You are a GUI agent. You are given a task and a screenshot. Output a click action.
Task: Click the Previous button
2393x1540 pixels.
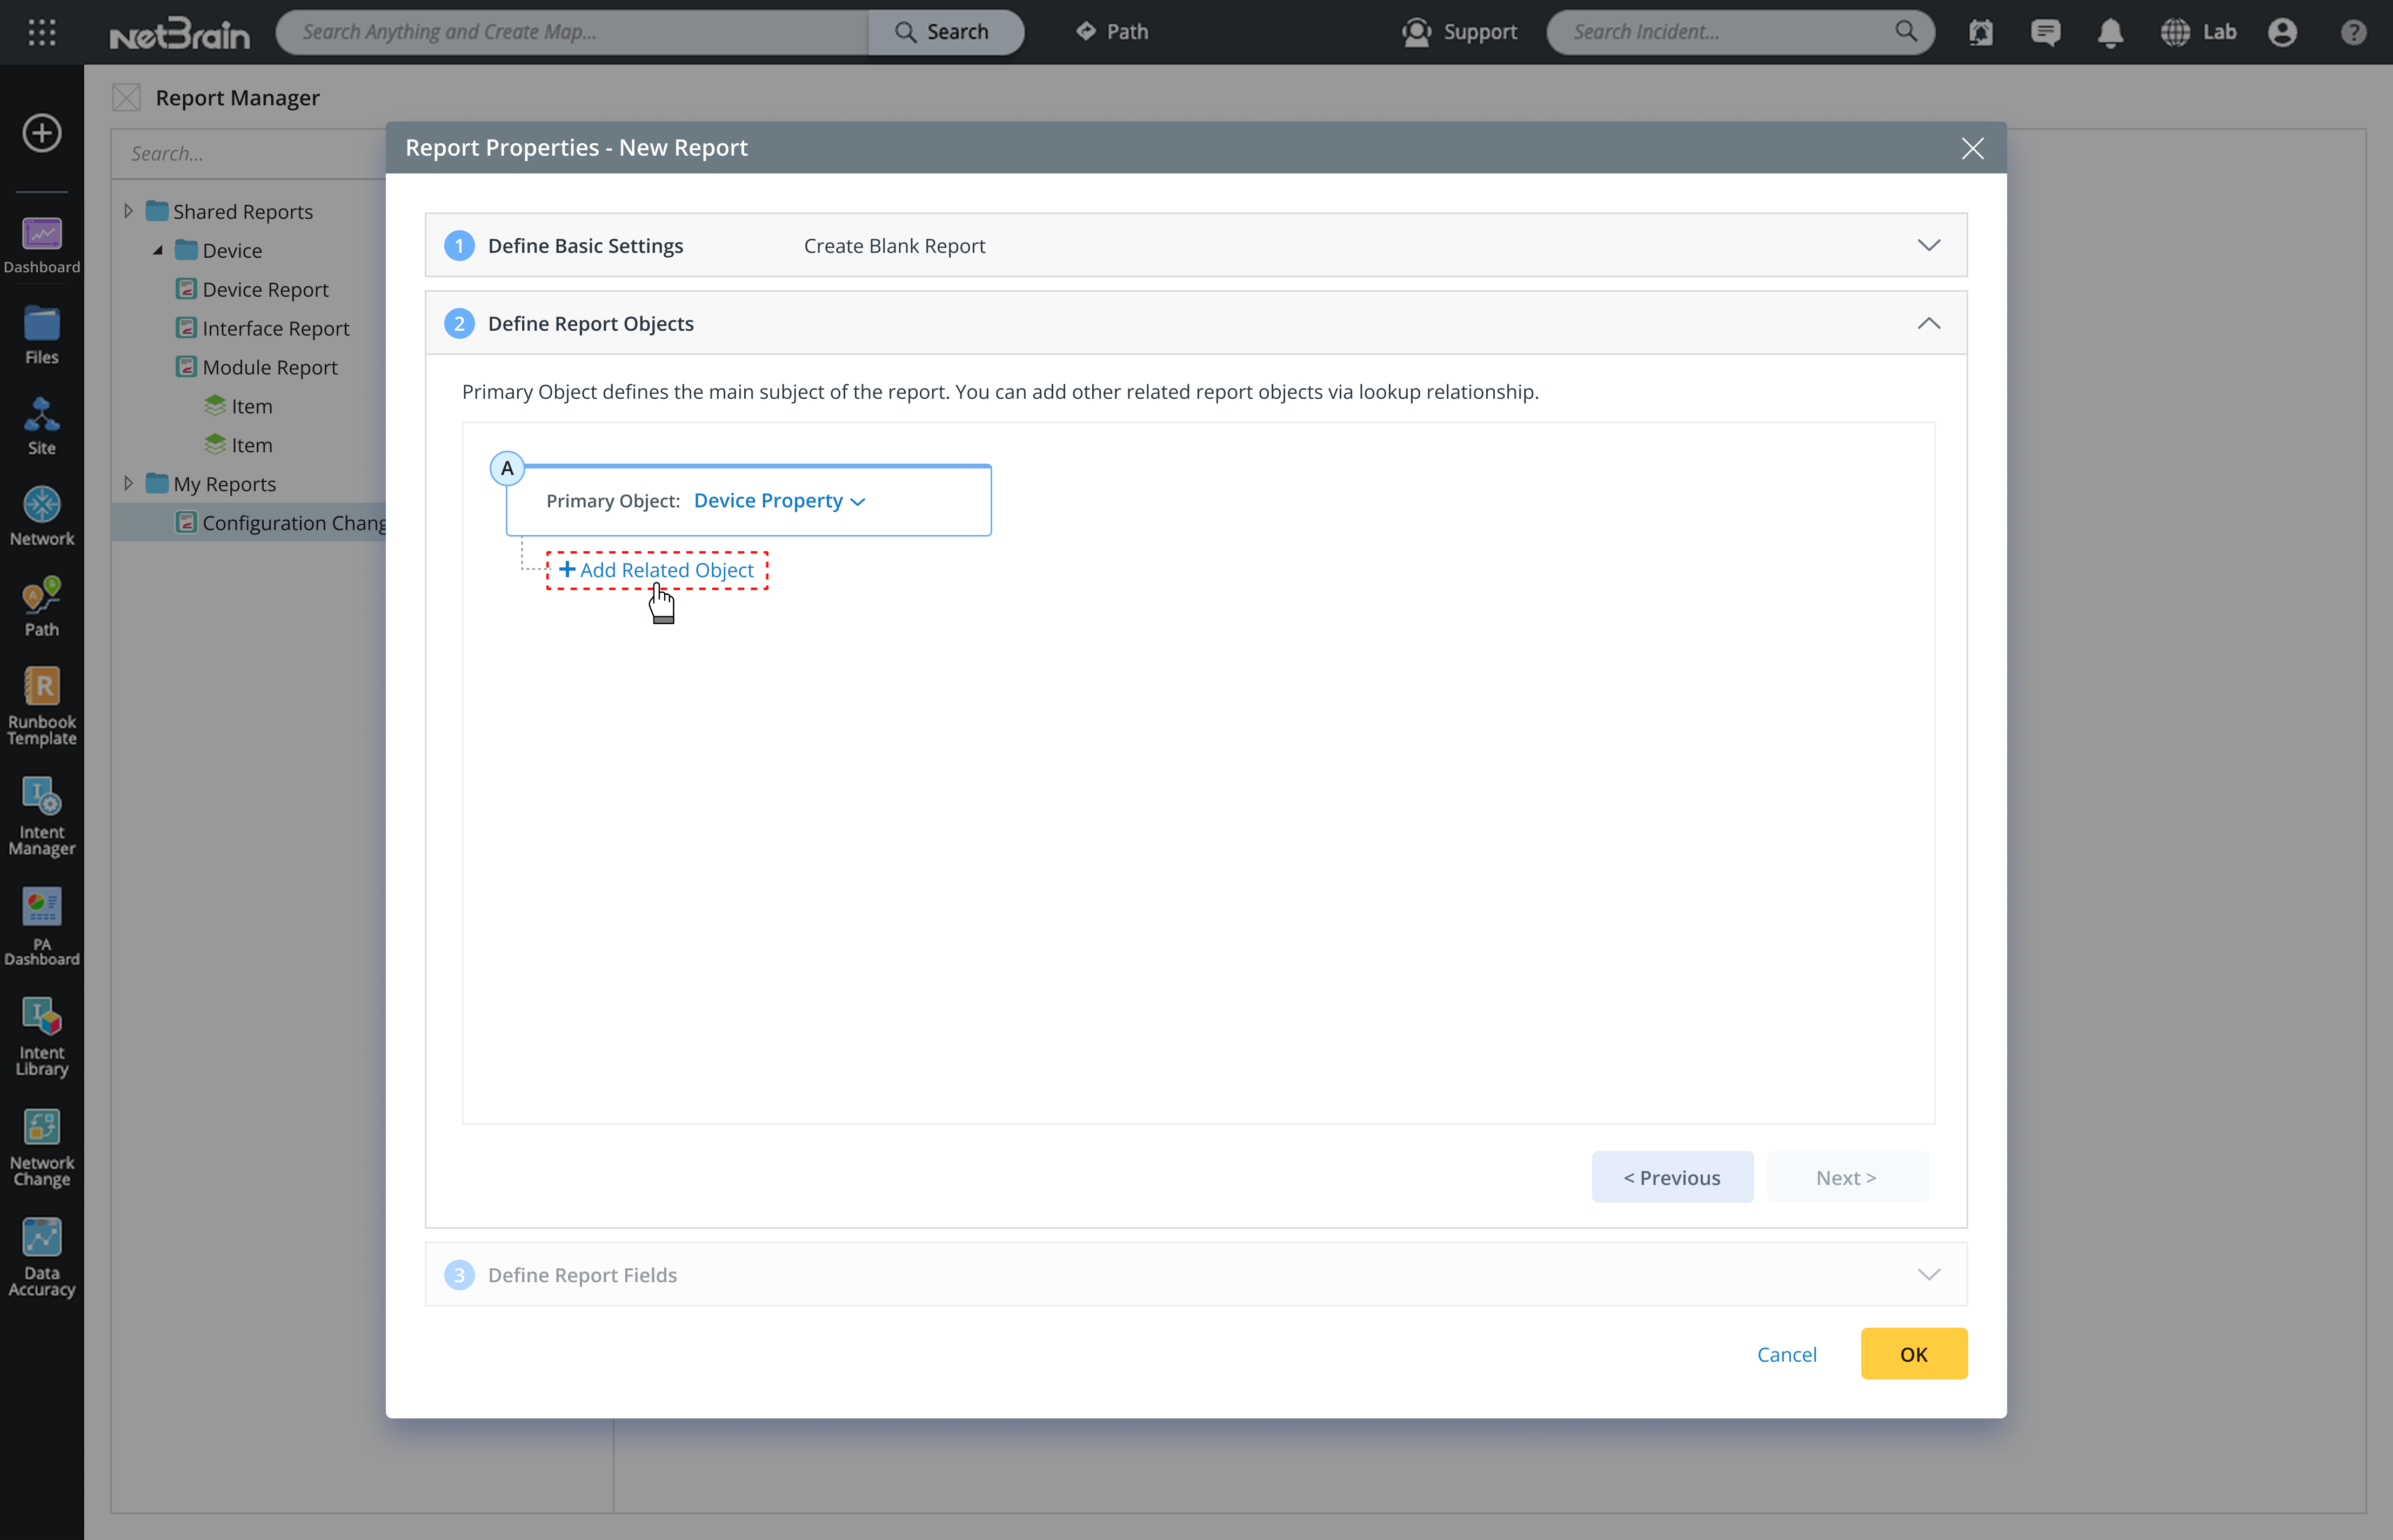click(1671, 1177)
